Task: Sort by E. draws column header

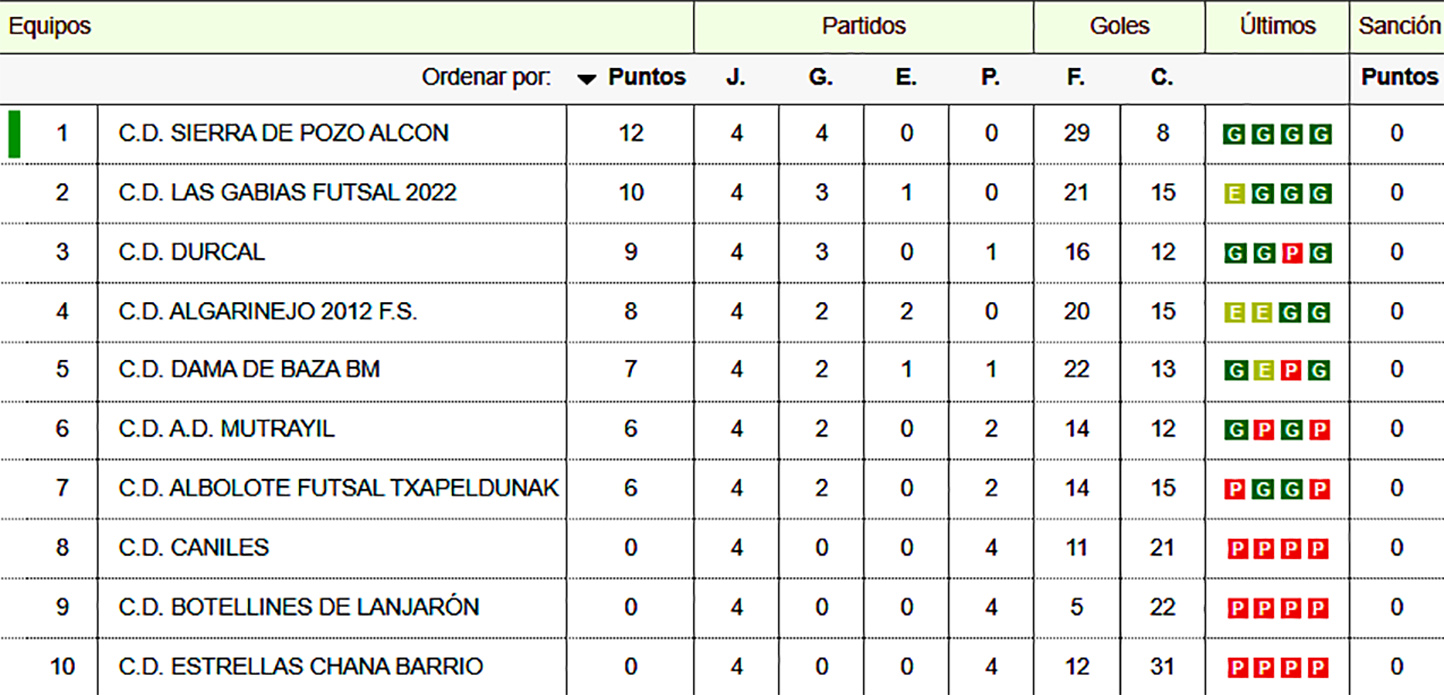Action: pos(906,78)
